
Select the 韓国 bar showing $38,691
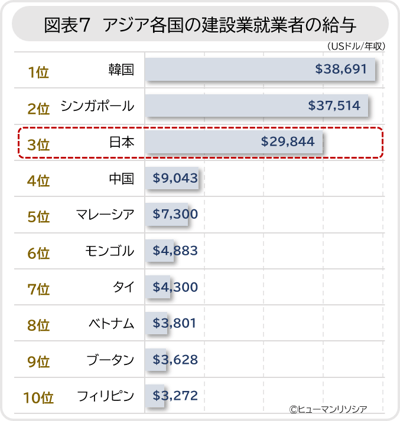260,69
